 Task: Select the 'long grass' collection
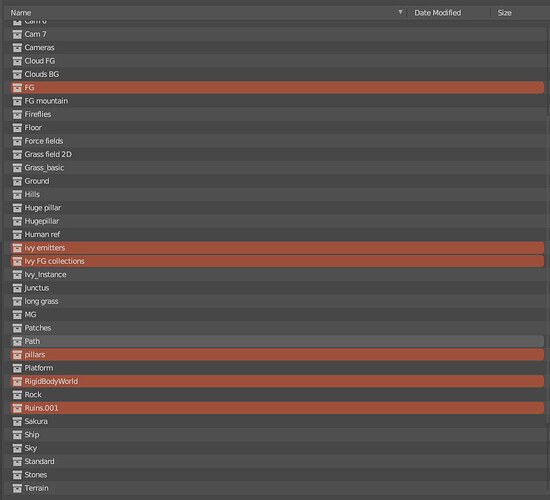tap(277, 301)
